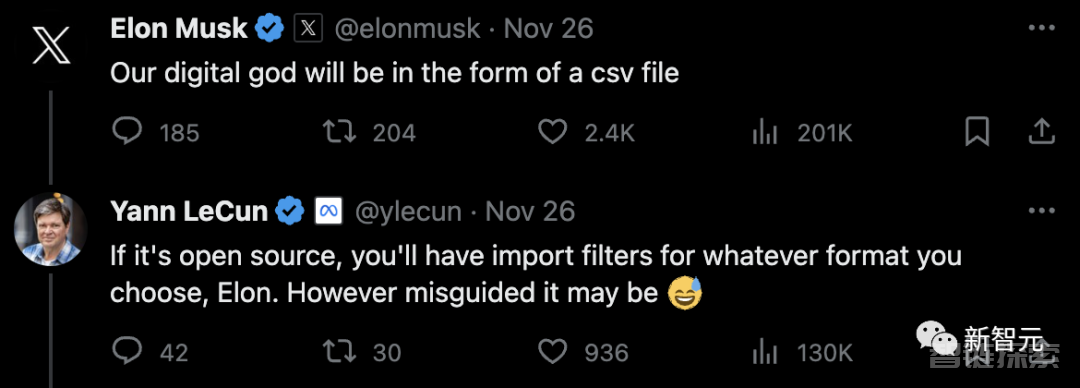1080x388 pixels.
Task: View analytics showing 201K views
Action: [x=765, y=132]
